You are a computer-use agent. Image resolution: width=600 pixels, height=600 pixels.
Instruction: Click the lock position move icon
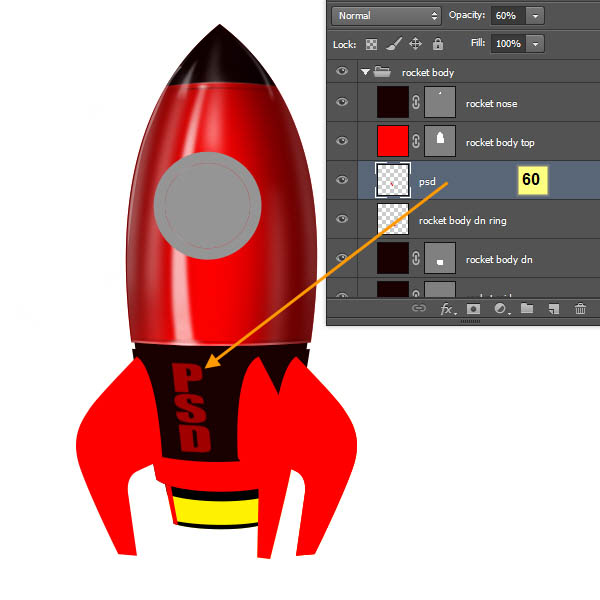click(416, 44)
